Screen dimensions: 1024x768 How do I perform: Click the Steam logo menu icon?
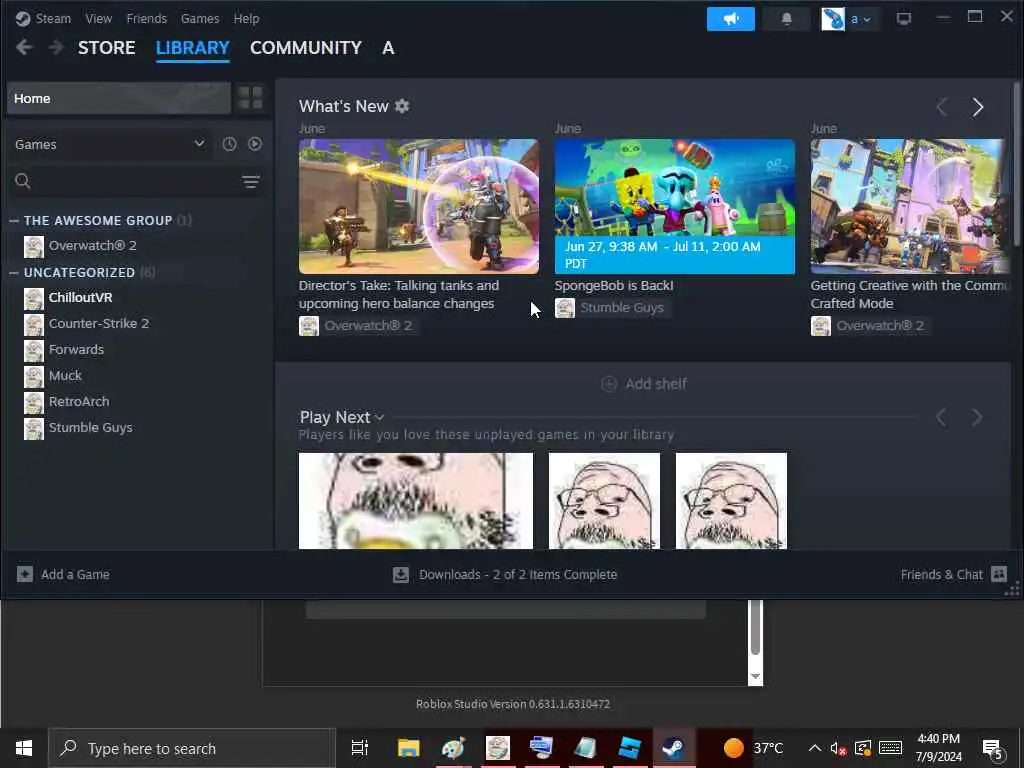coord(23,18)
